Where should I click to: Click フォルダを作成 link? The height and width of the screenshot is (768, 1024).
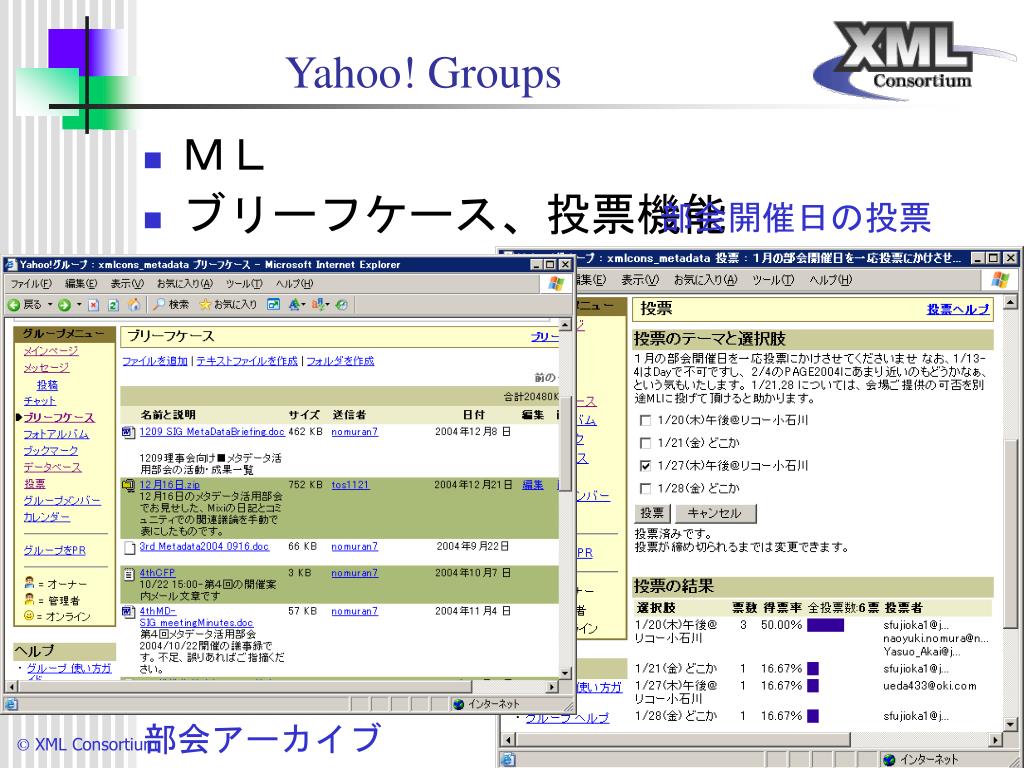tap(340, 361)
